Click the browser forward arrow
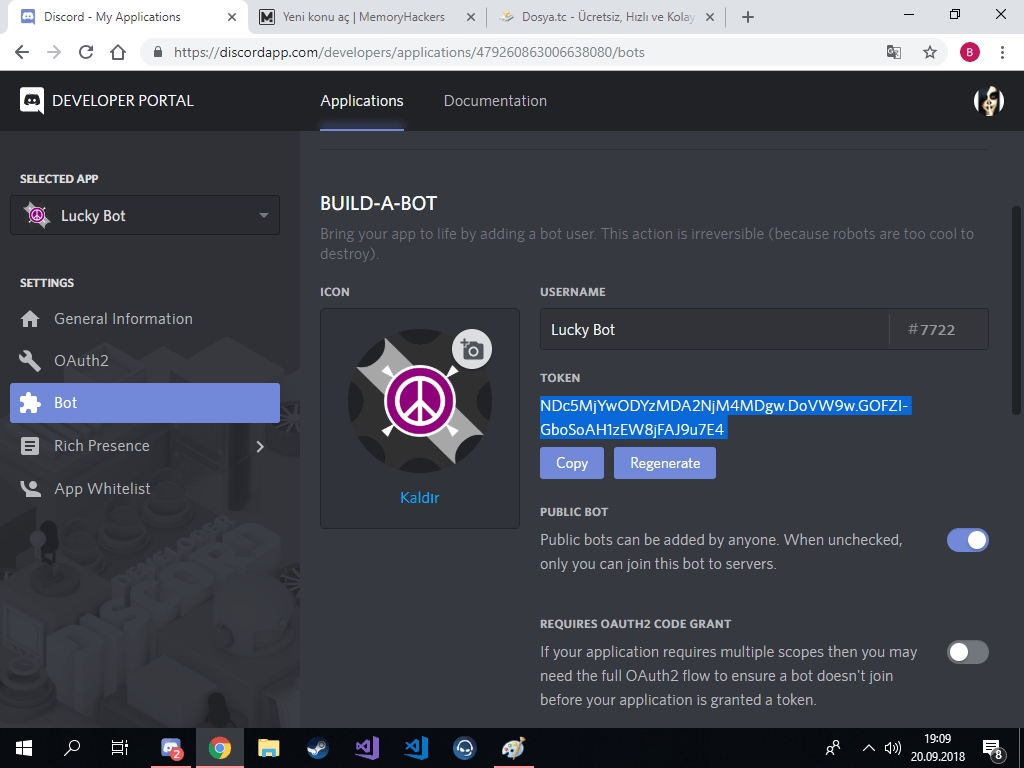The height and width of the screenshot is (768, 1024). click(x=54, y=52)
